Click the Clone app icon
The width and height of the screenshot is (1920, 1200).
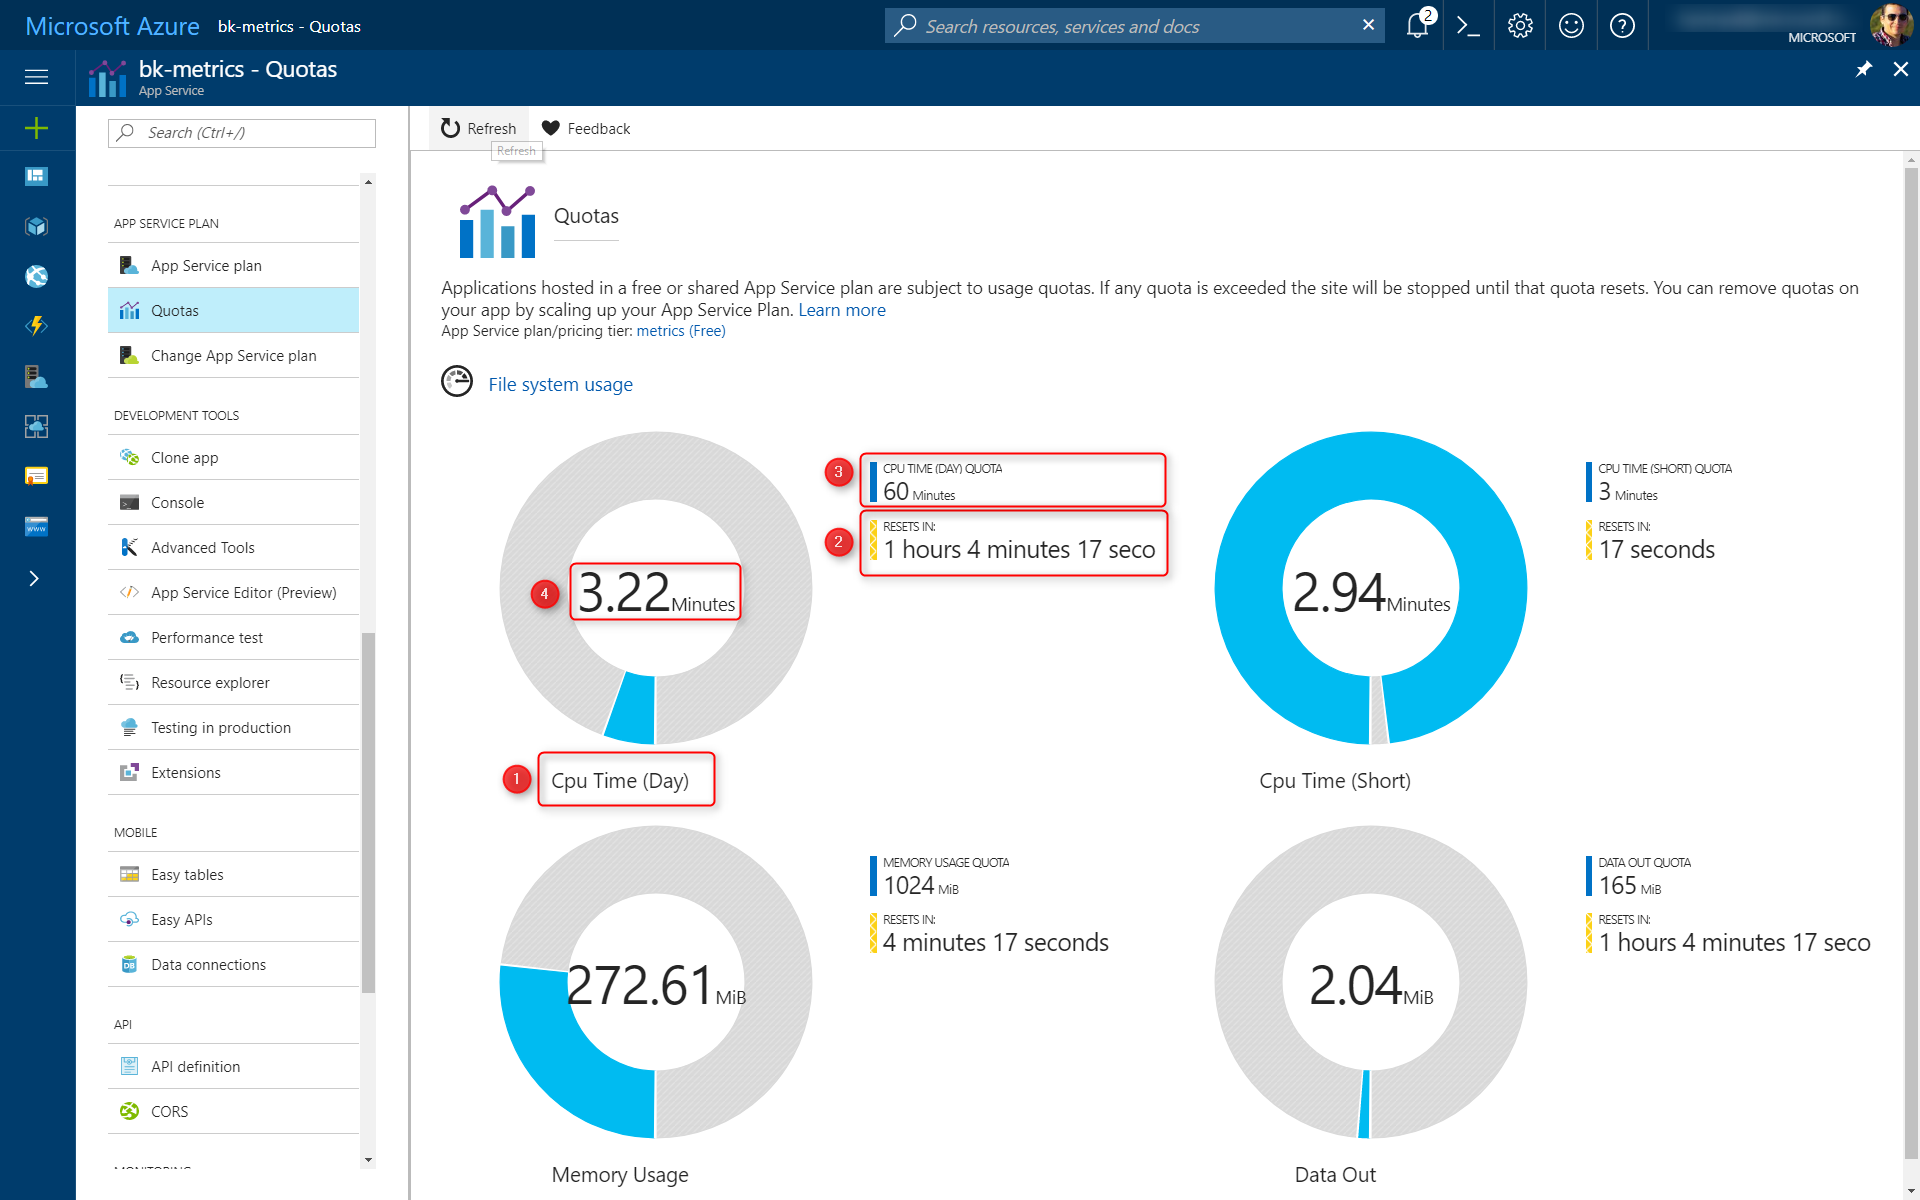(130, 458)
